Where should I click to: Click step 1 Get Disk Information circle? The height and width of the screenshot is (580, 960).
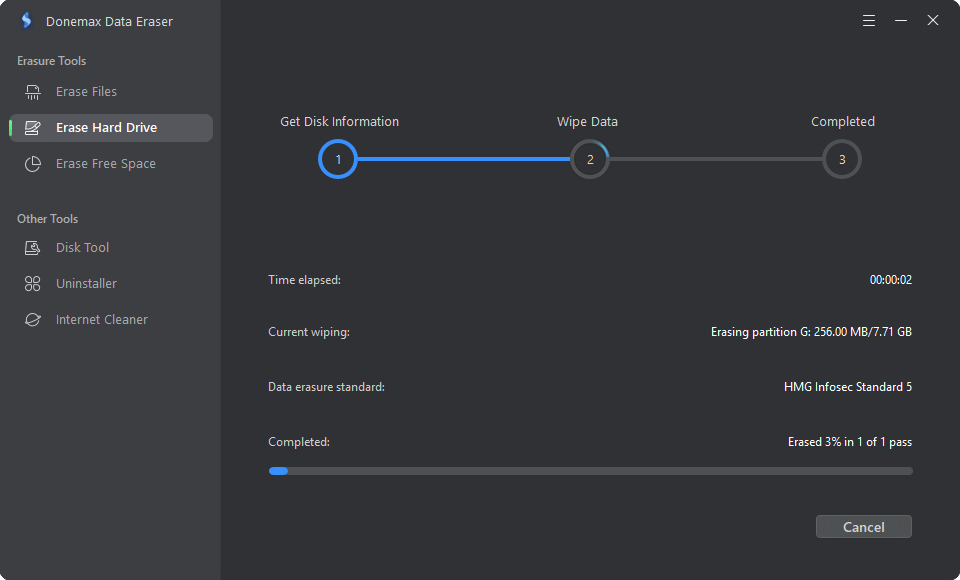click(338, 159)
